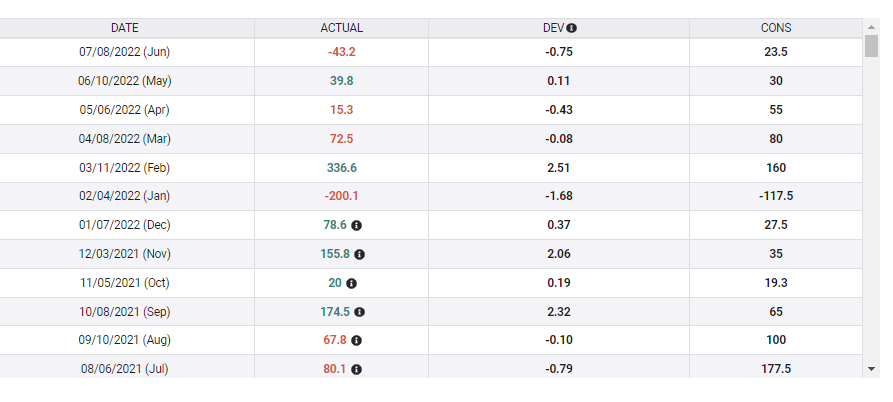893x402 pixels.
Task: Click info icon beside 67.8 actual value
Action: click(x=356, y=341)
